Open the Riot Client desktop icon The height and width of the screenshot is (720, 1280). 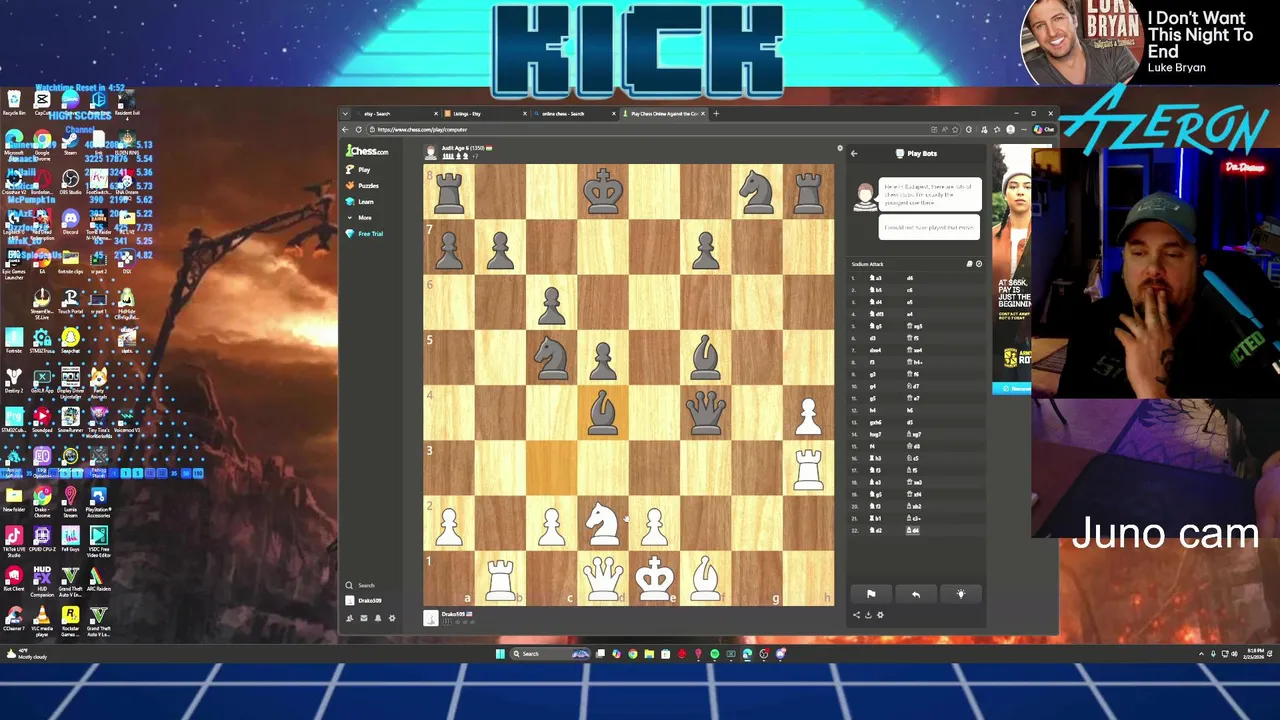coord(14,579)
